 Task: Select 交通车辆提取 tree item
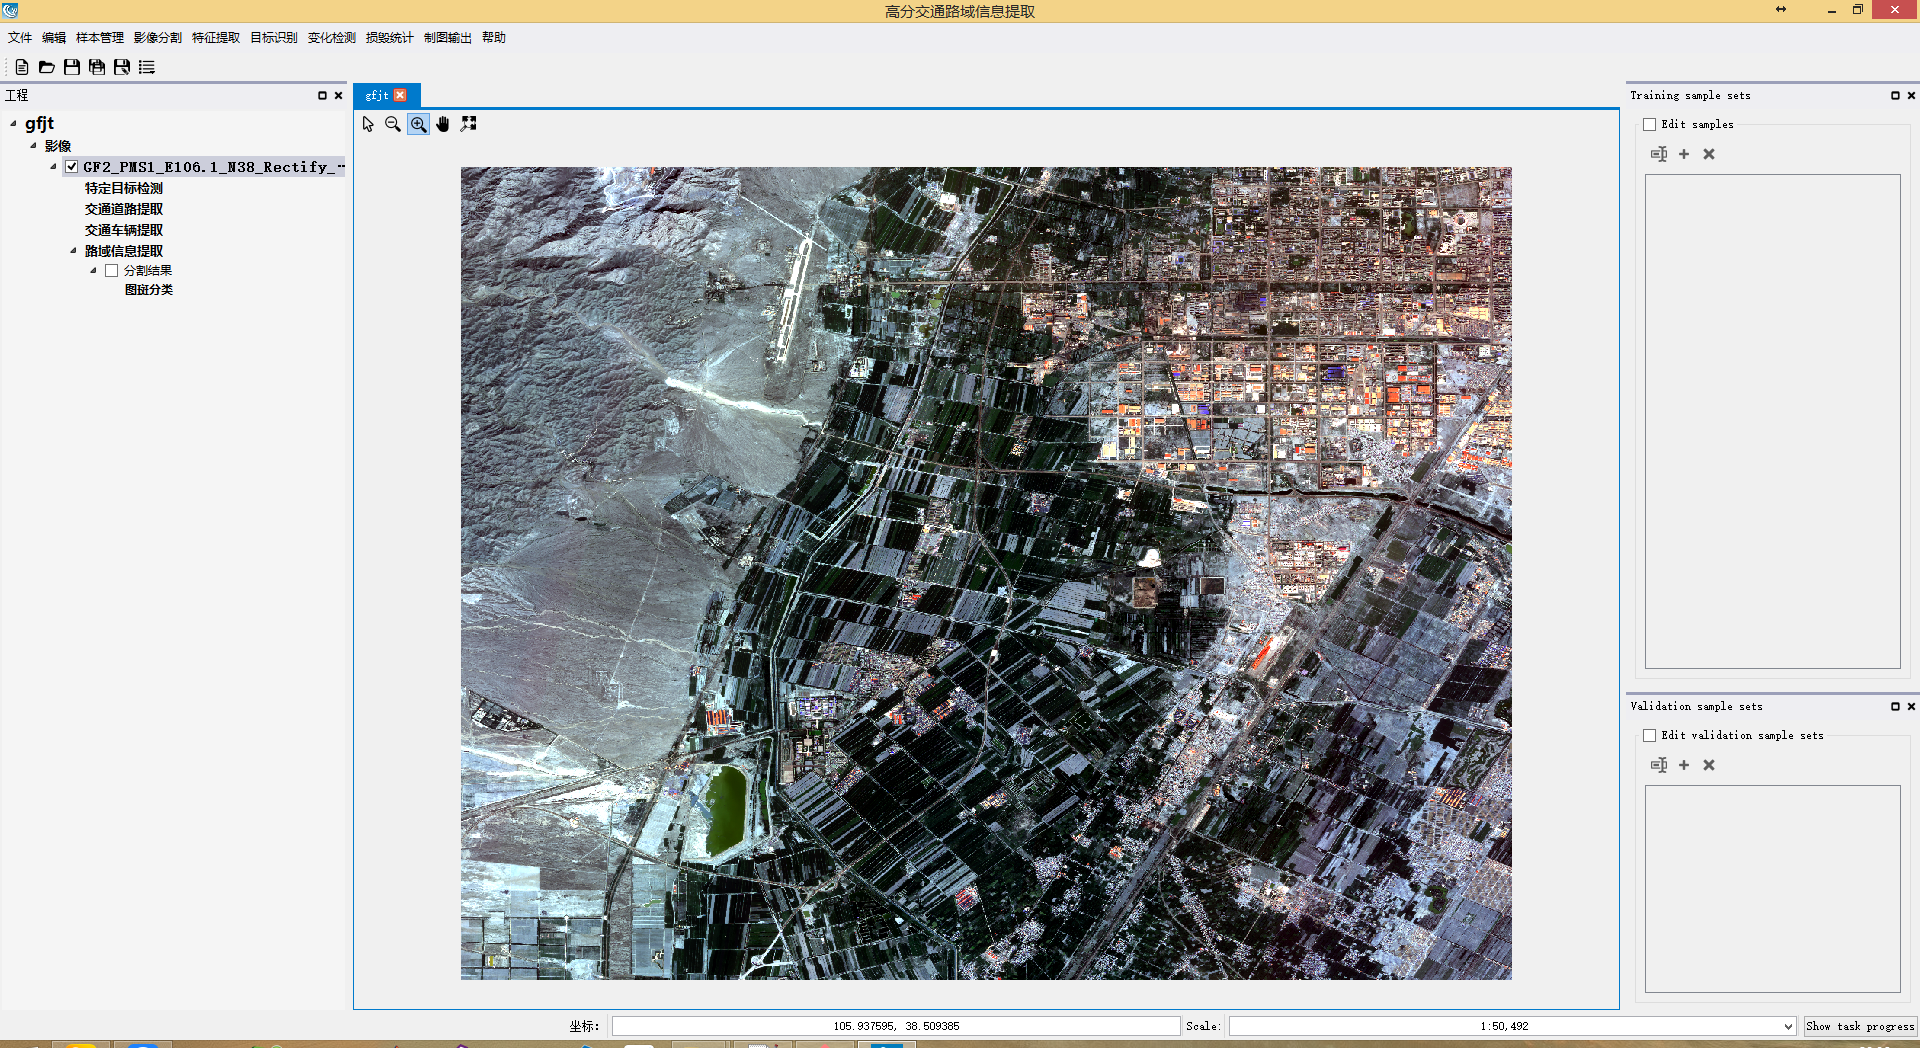point(124,230)
